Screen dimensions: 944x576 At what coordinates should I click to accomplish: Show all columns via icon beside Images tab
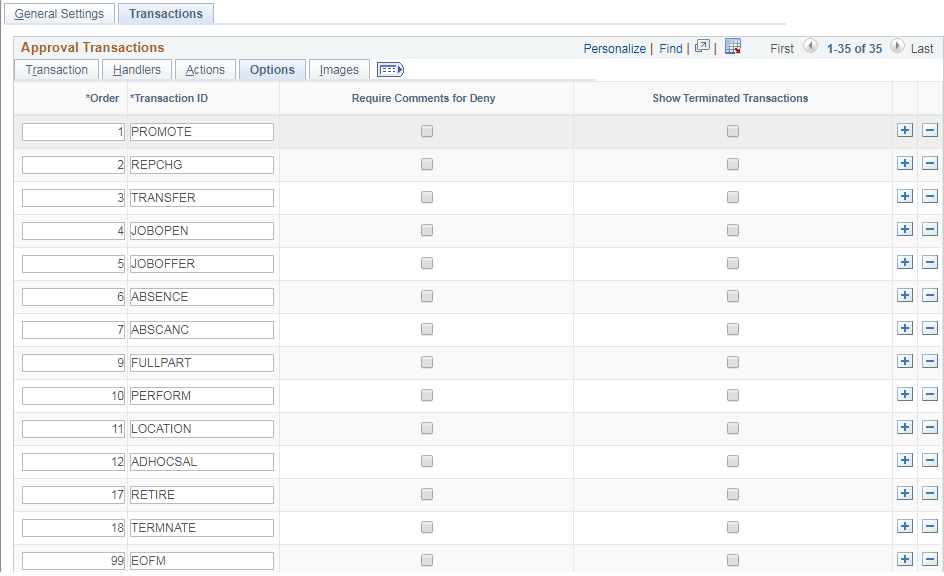tap(389, 69)
